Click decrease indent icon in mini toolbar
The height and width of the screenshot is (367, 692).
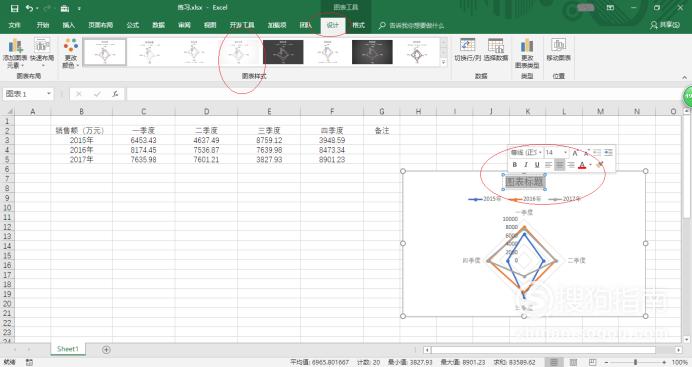pyautogui.click(x=597, y=153)
